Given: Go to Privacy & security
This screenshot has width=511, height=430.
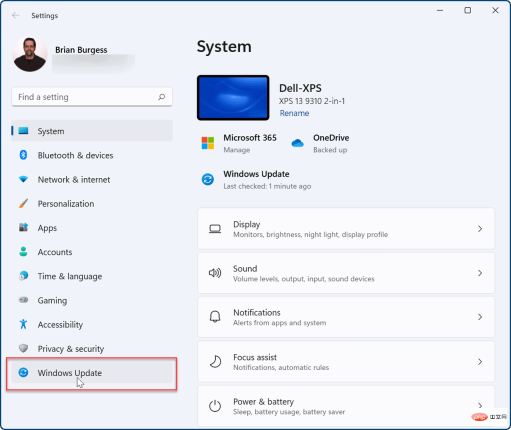Looking at the screenshot, I should (x=92, y=349).
